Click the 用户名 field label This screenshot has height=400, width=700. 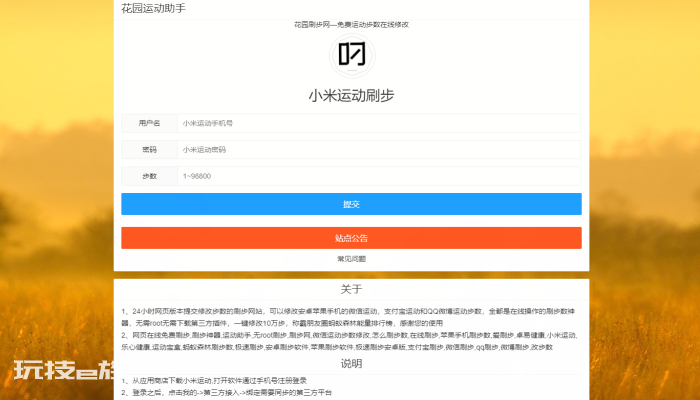point(150,123)
